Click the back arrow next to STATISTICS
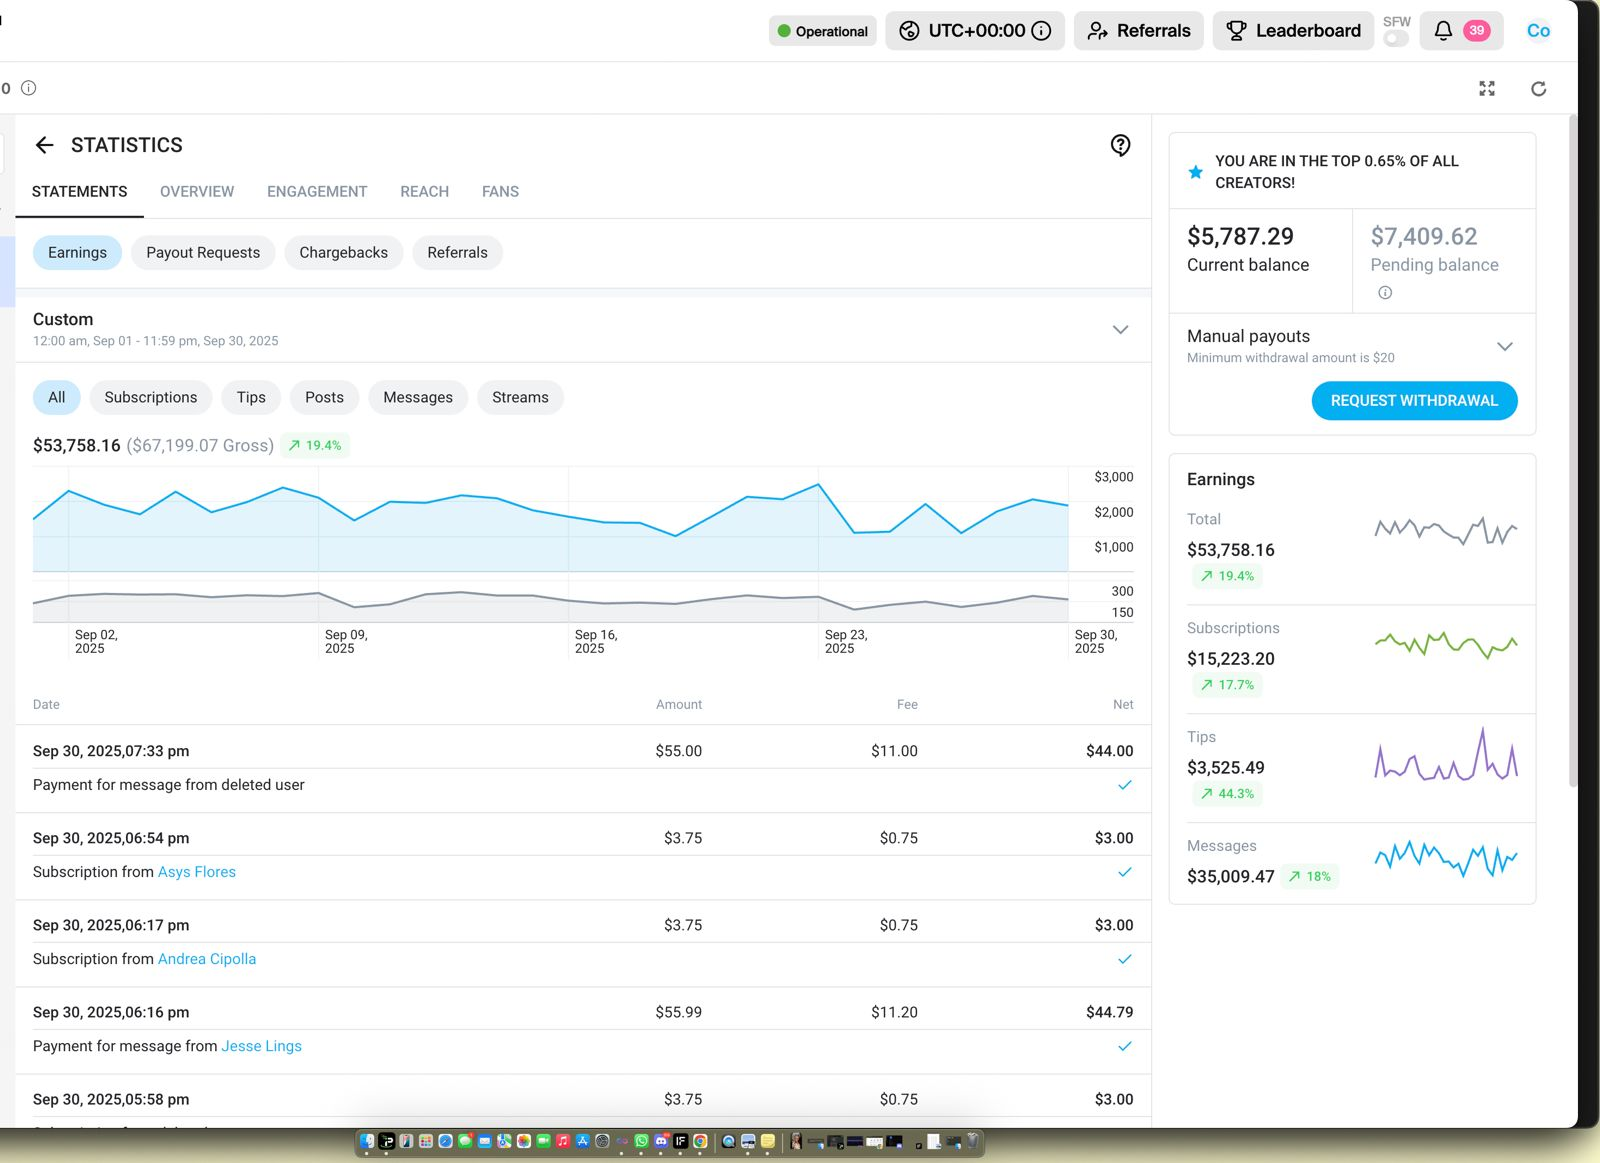The width and height of the screenshot is (1600, 1163). [45, 145]
